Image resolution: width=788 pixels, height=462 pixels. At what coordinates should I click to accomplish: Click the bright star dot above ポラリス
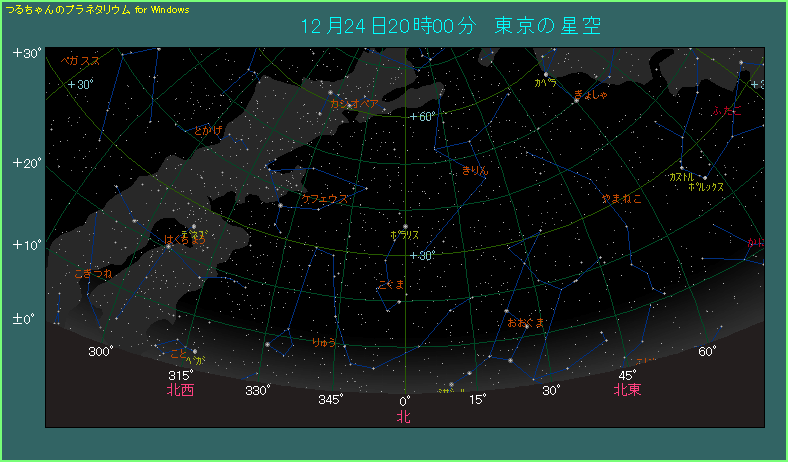click(405, 227)
